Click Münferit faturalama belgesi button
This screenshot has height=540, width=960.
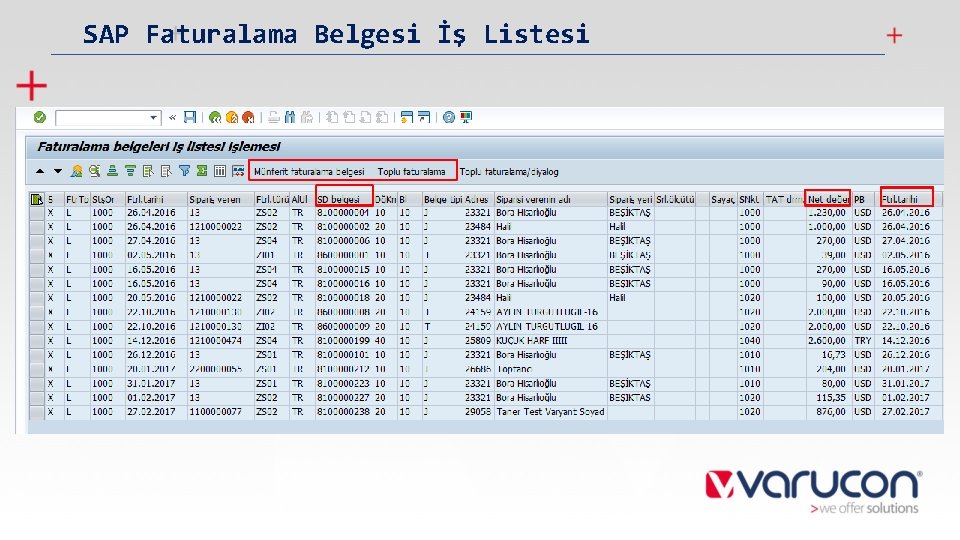[309, 171]
